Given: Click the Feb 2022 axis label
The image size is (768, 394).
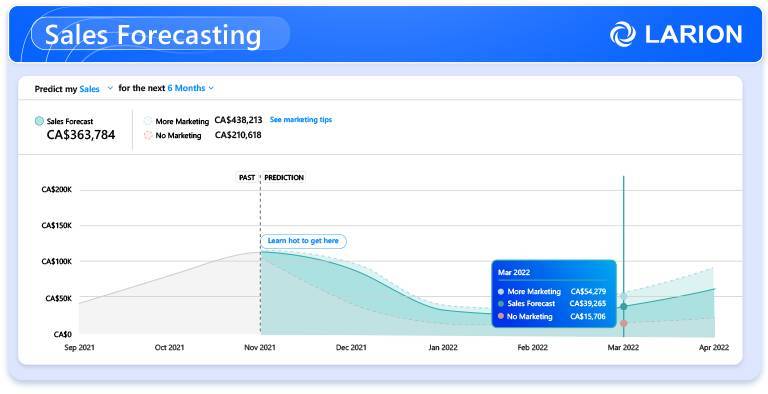Looking at the screenshot, I should 532,347.
